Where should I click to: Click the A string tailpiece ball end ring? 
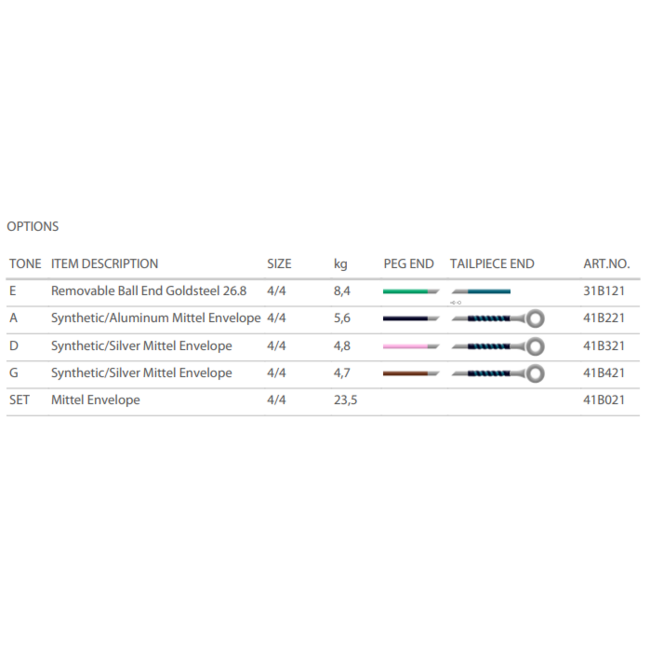[535, 319]
